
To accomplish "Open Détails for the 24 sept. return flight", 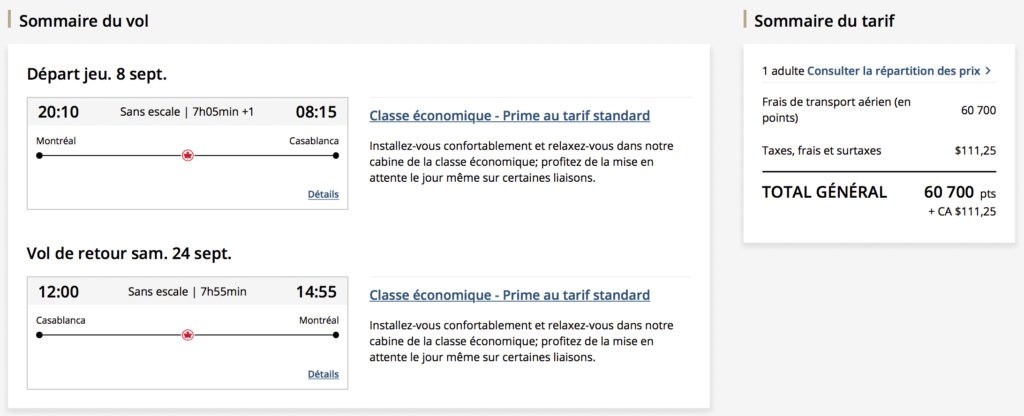I will coord(323,374).
